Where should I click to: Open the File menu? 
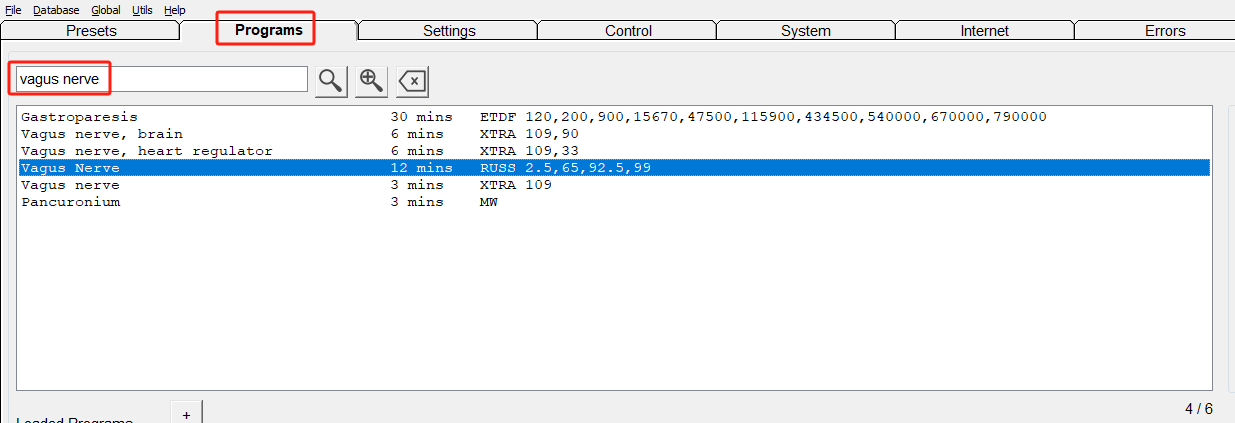(x=13, y=10)
